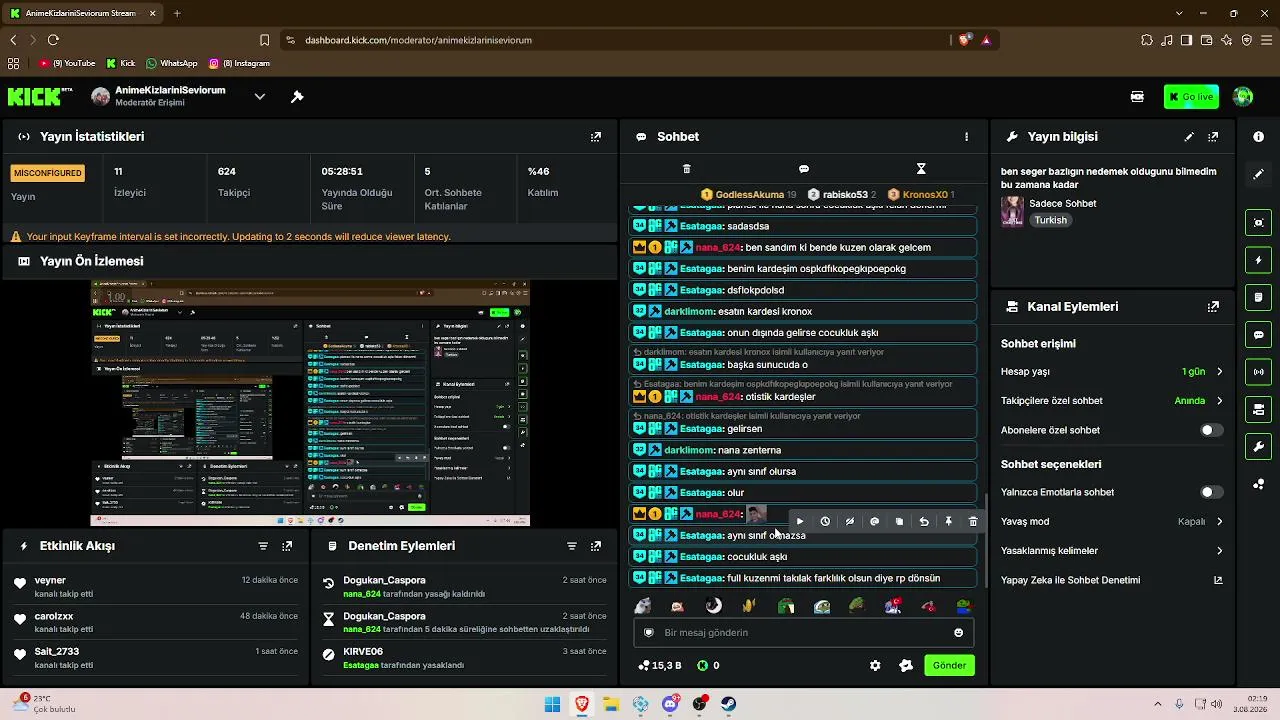Click the KIRVE06 moderation entry

pos(464,658)
